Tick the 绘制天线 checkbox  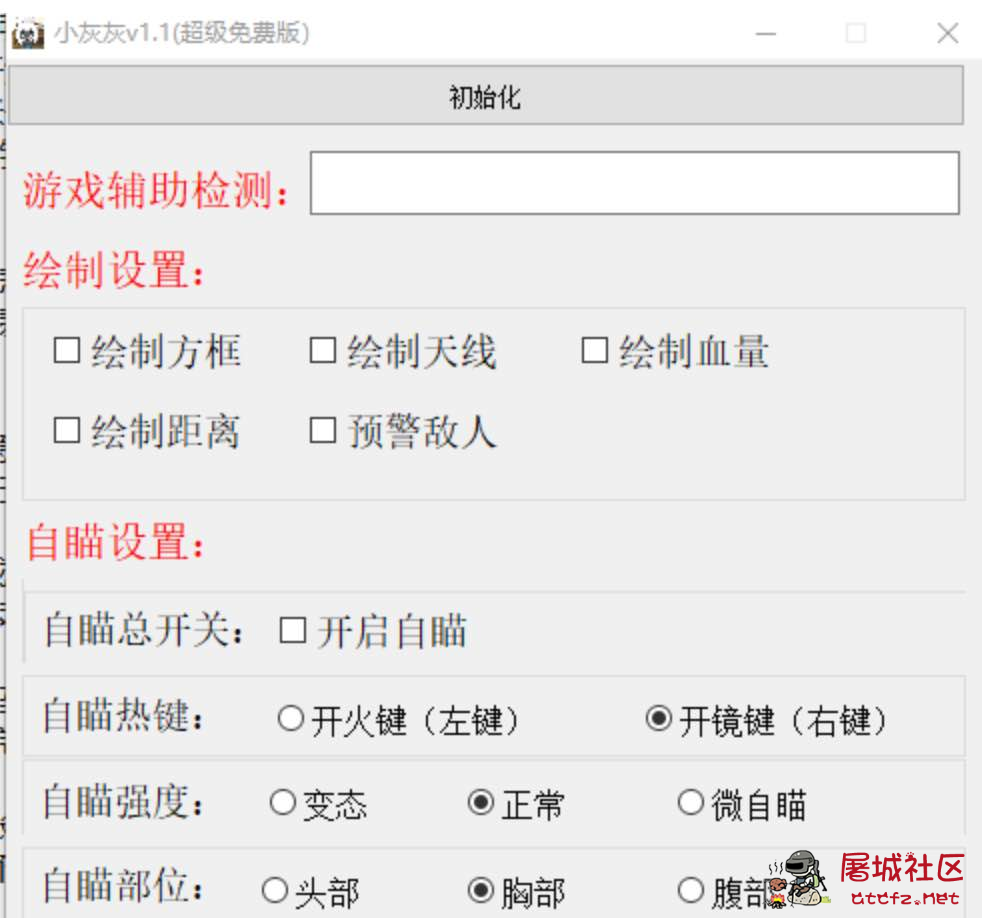tap(323, 351)
